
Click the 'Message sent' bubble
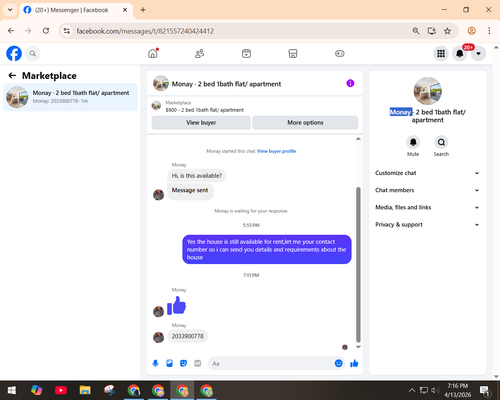click(190, 192)
